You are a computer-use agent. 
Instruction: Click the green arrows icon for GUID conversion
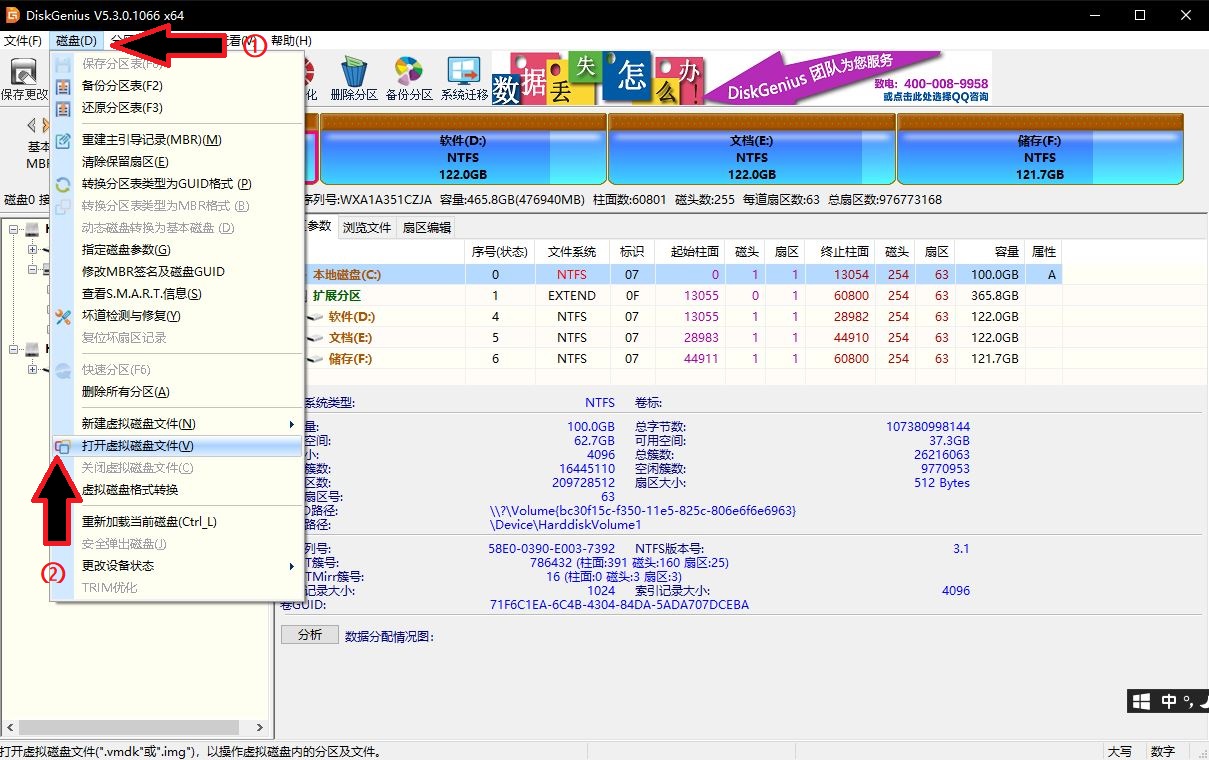click(x=63, y=184)
